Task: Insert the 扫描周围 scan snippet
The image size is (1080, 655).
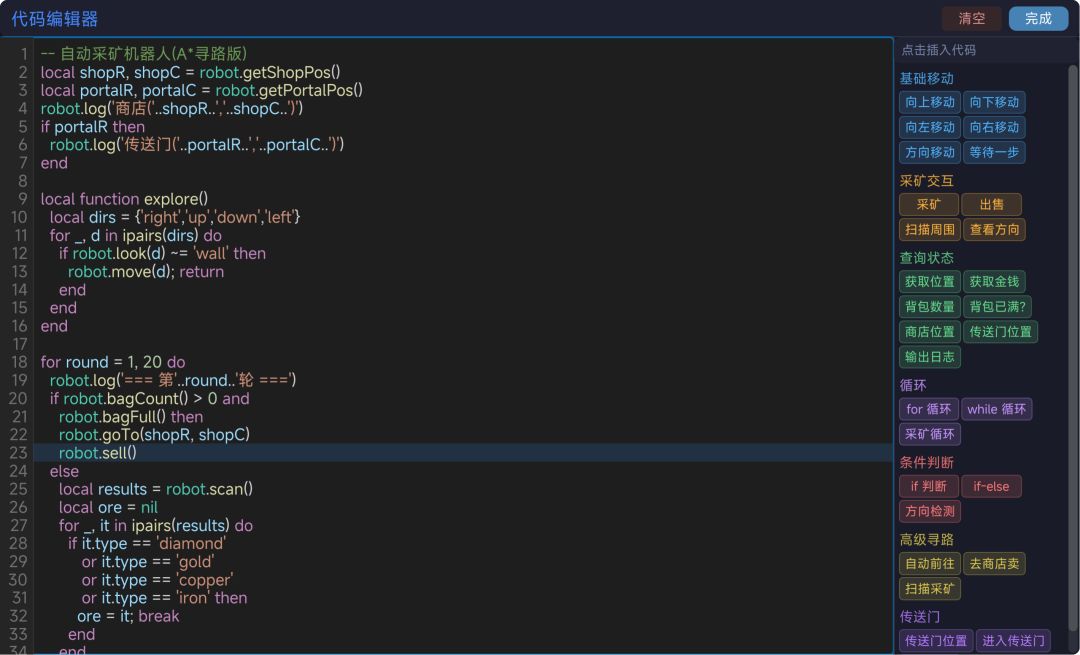Action: [x=929, y=229]
